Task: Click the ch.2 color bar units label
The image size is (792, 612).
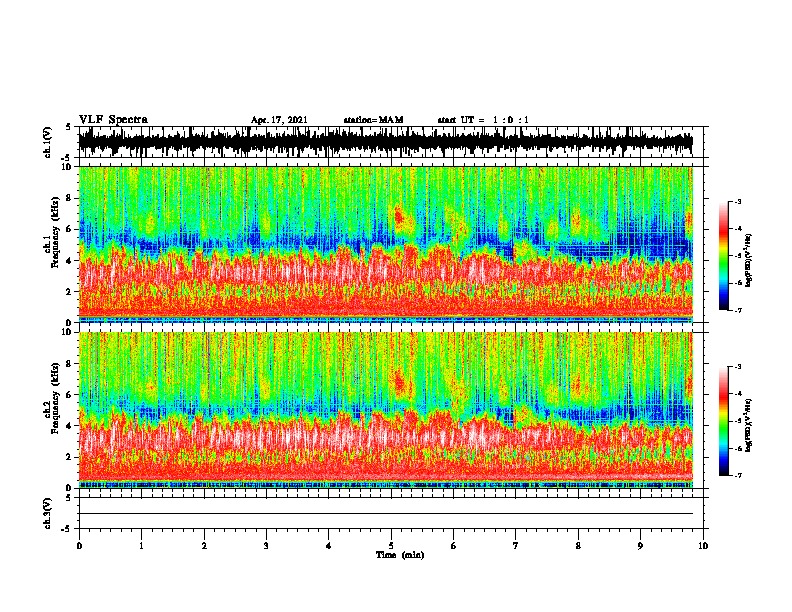Action: click(x=749, y=425)
